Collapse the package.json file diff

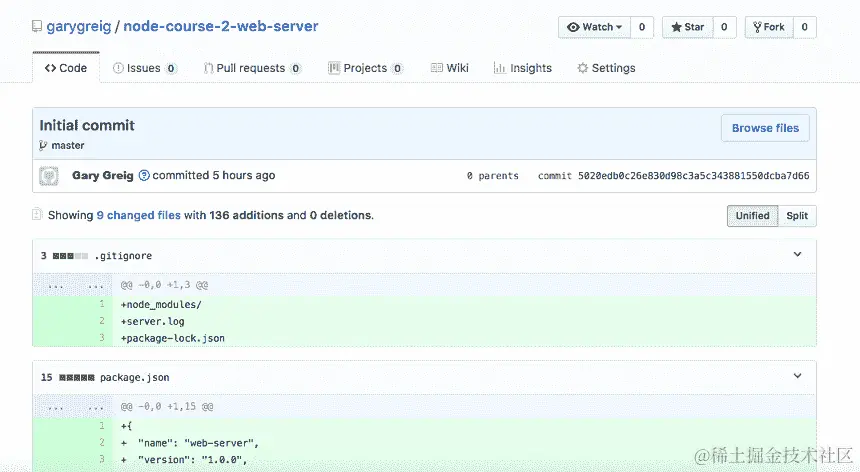coord(797,376)
